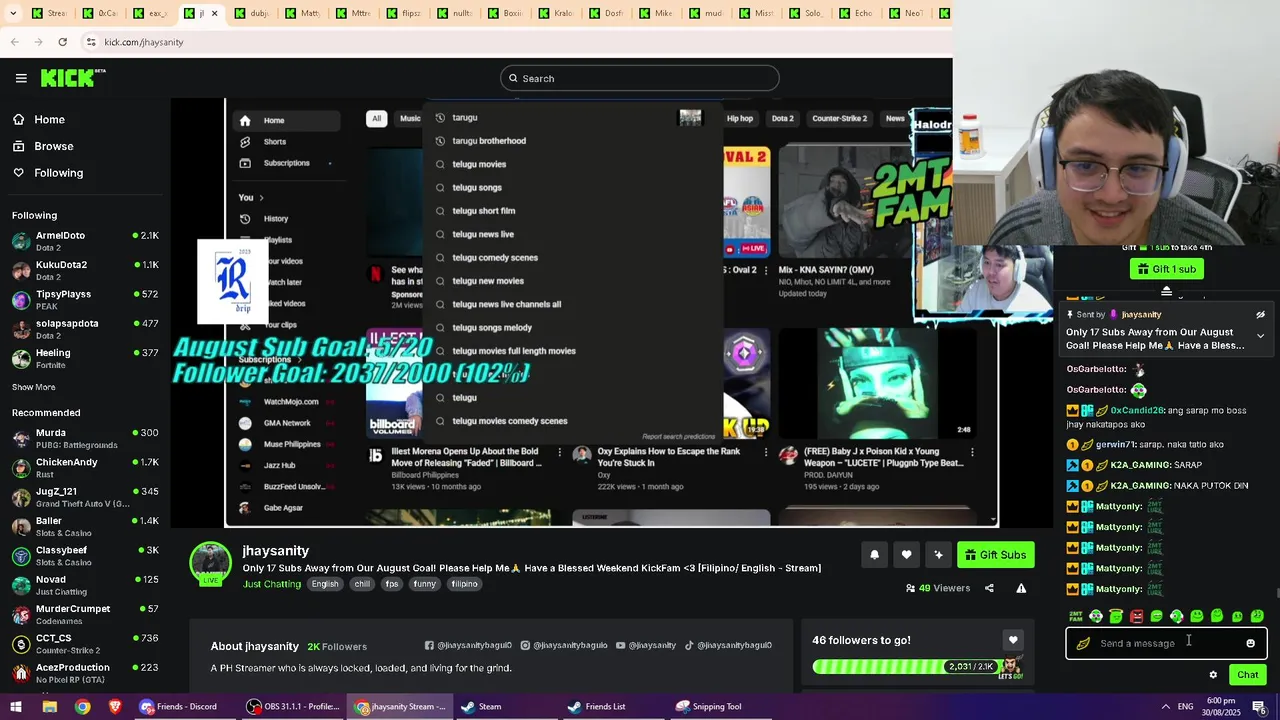Click the kick.com/jhaysanity address bar
1280x720 pixels.
coord(144,42)
